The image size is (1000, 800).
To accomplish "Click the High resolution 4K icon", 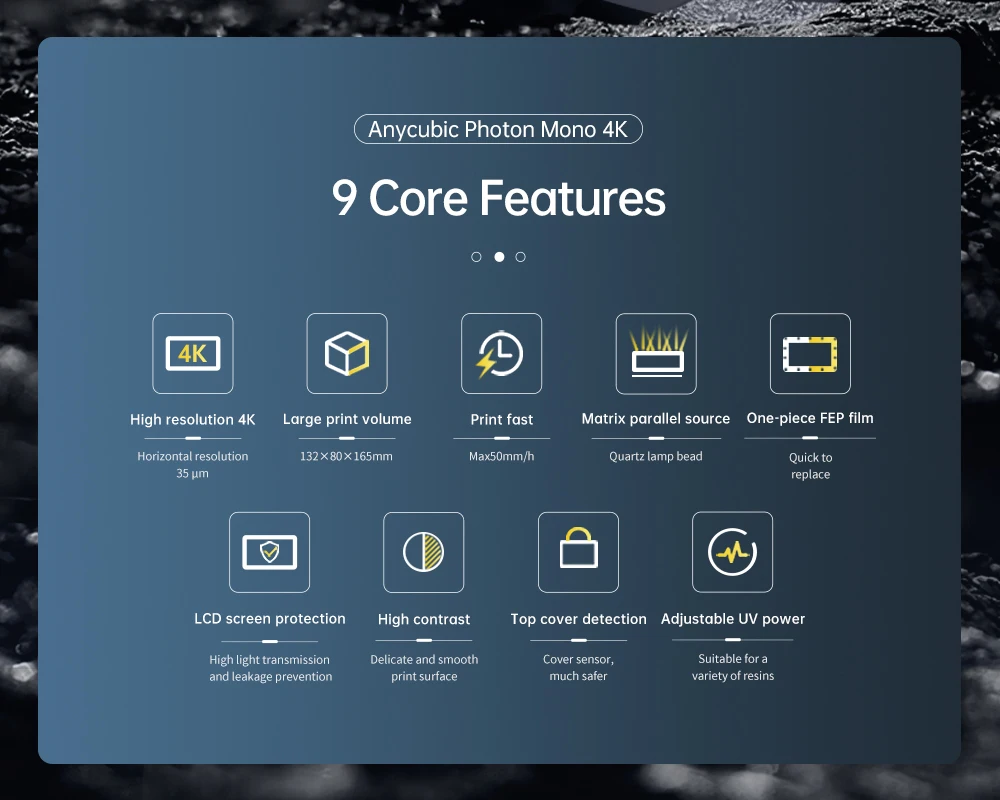I will click(193, 353).
